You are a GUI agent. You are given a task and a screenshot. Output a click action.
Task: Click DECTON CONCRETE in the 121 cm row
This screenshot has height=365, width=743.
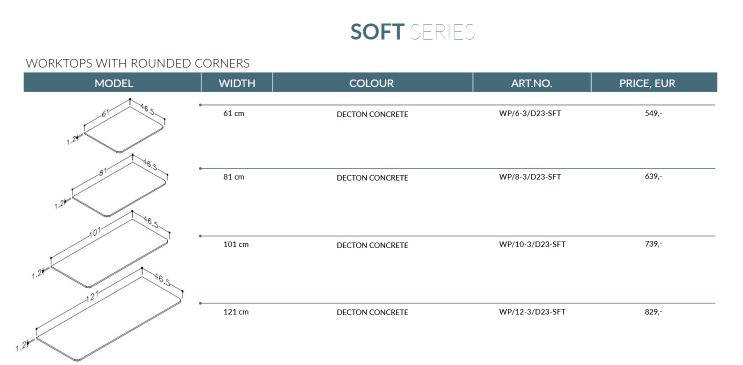tap(372, 312)
